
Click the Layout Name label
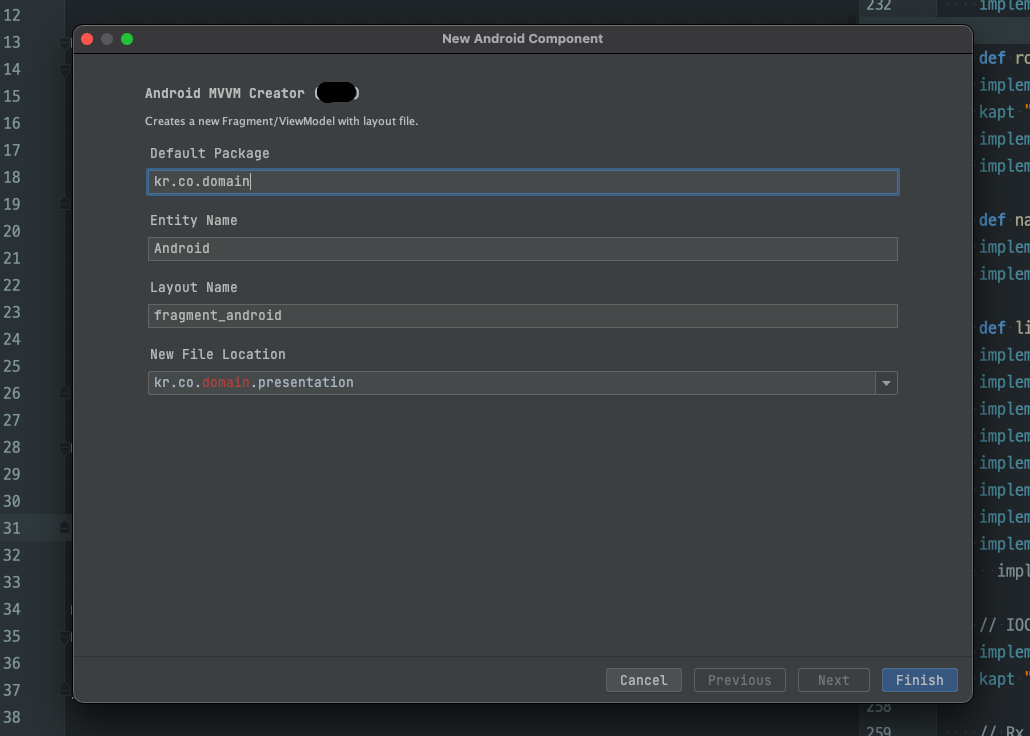pyautogui.click(x=193, y=287)
